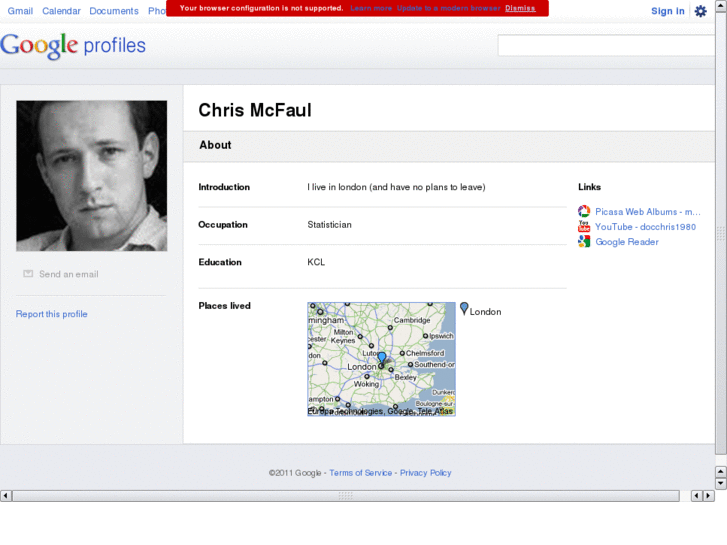Click the KCL education value
Screen dimensions: 727x545
tap(316, 262)
